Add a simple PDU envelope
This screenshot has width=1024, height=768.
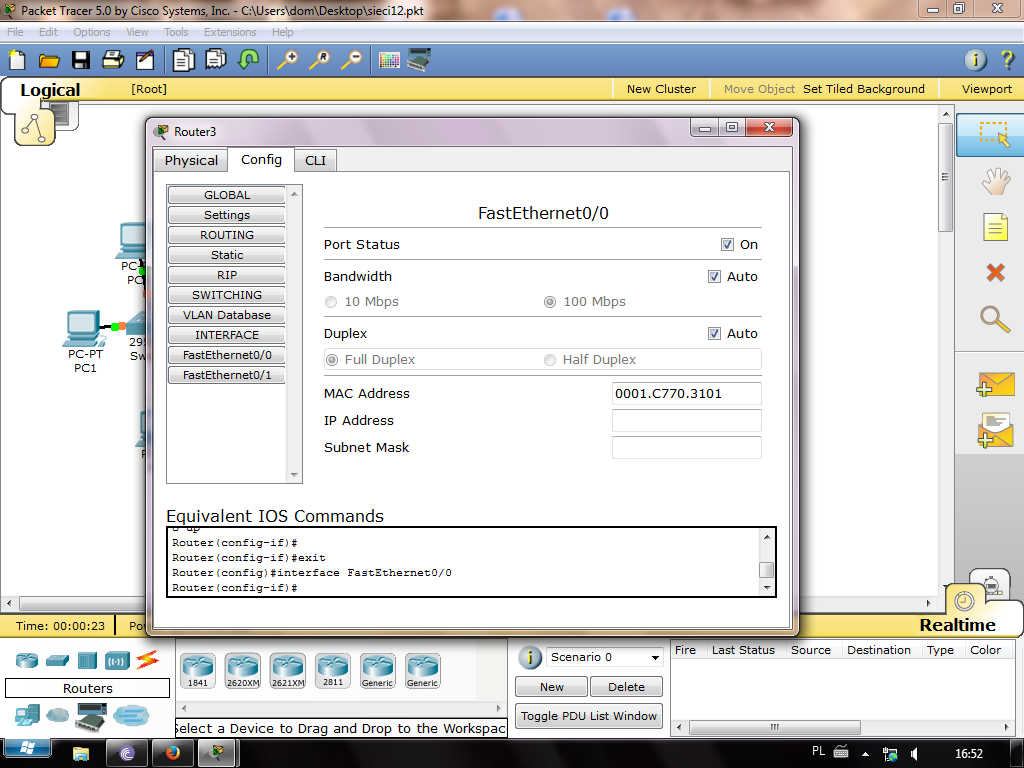click(x=995, y=385)
